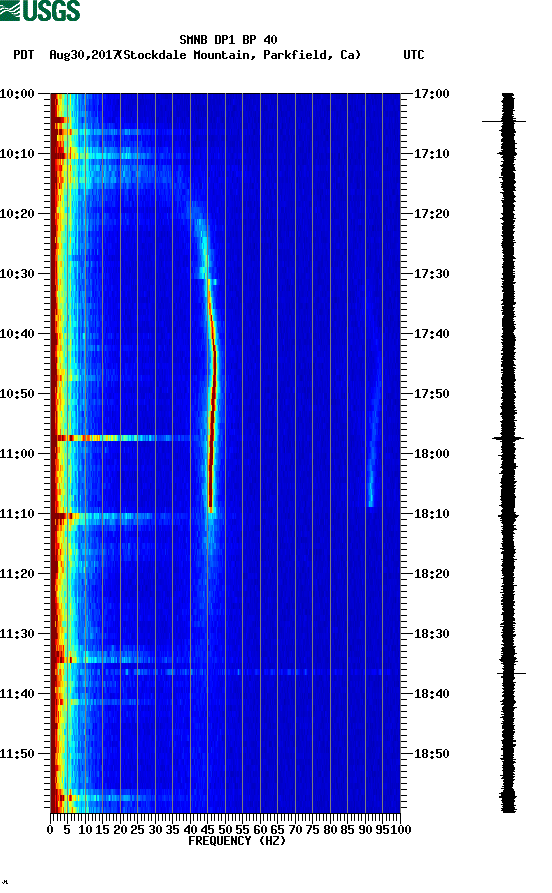Click the red spectral line near 45 Hz
The width and height of the screenshot is (552, 893).
point(212,399)
